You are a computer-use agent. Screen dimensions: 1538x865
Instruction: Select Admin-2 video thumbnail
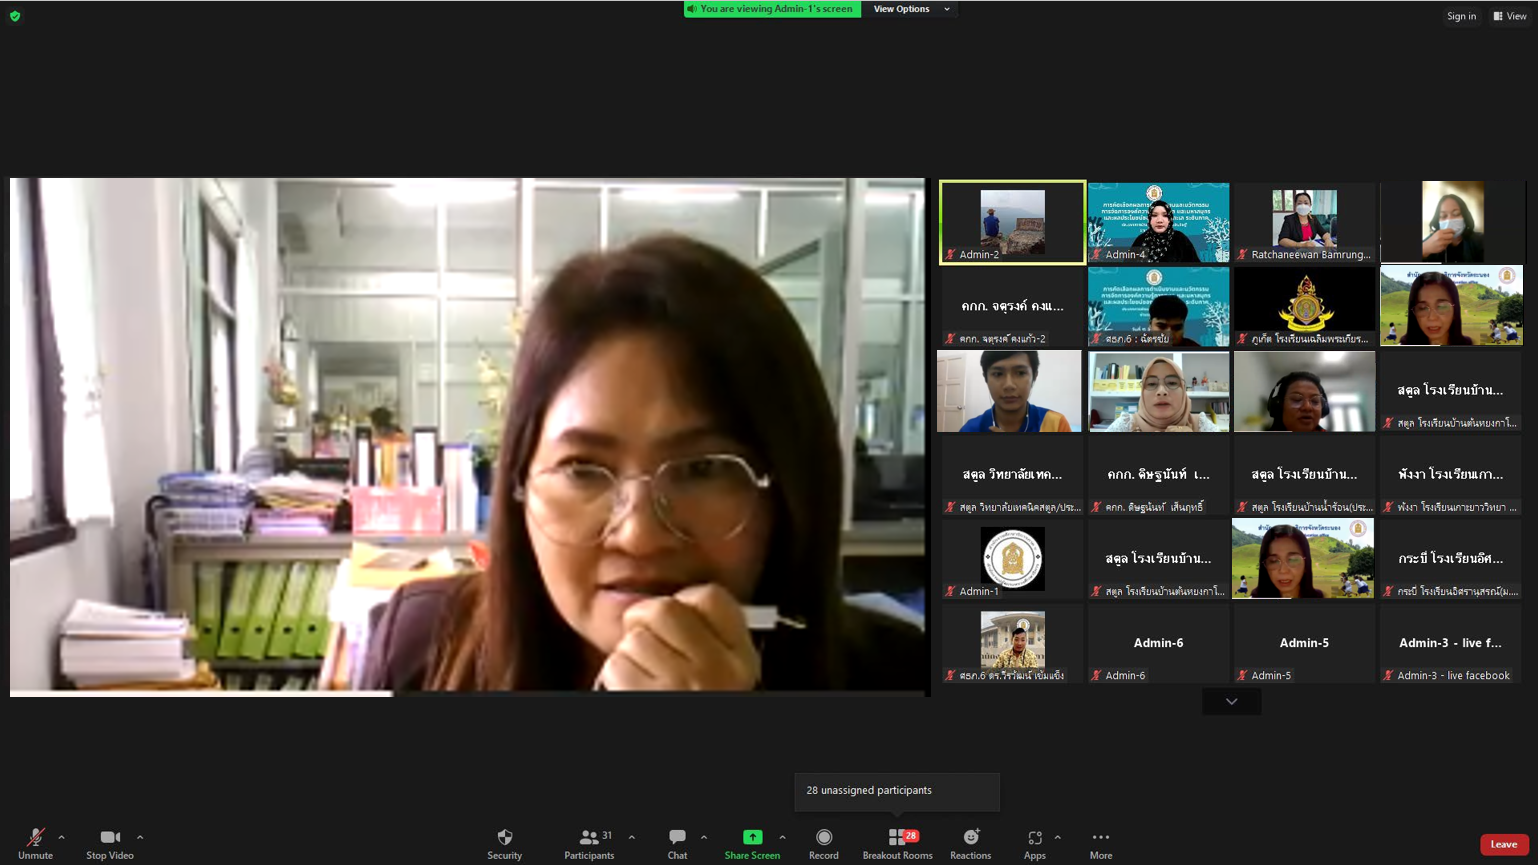pyautogui.click(x=1012, y=222)
